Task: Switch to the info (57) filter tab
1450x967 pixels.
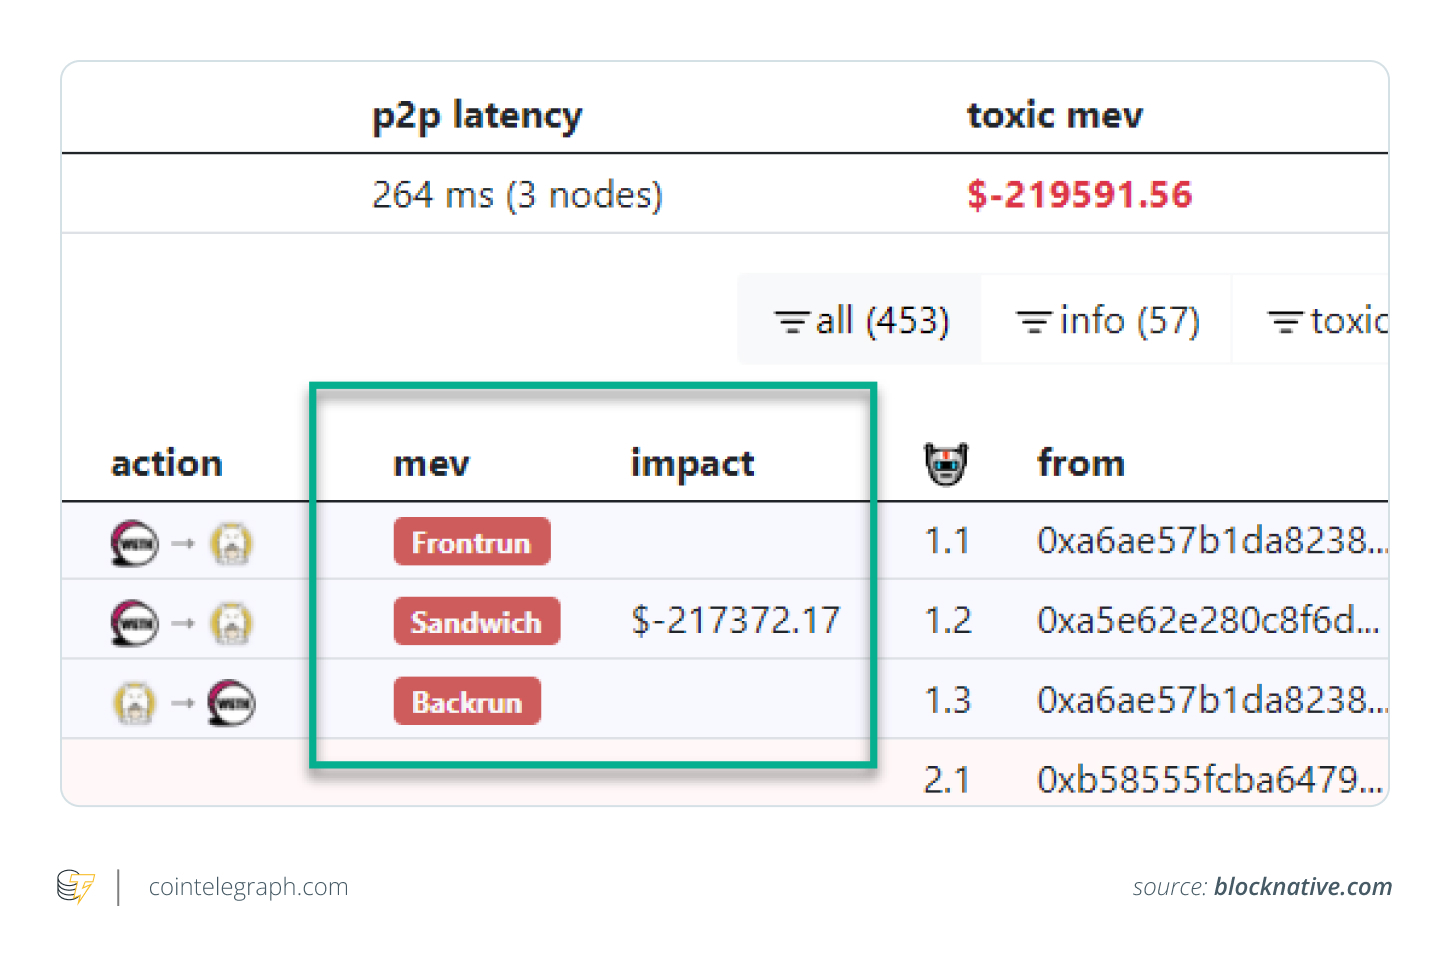Action: (1107, 321)
